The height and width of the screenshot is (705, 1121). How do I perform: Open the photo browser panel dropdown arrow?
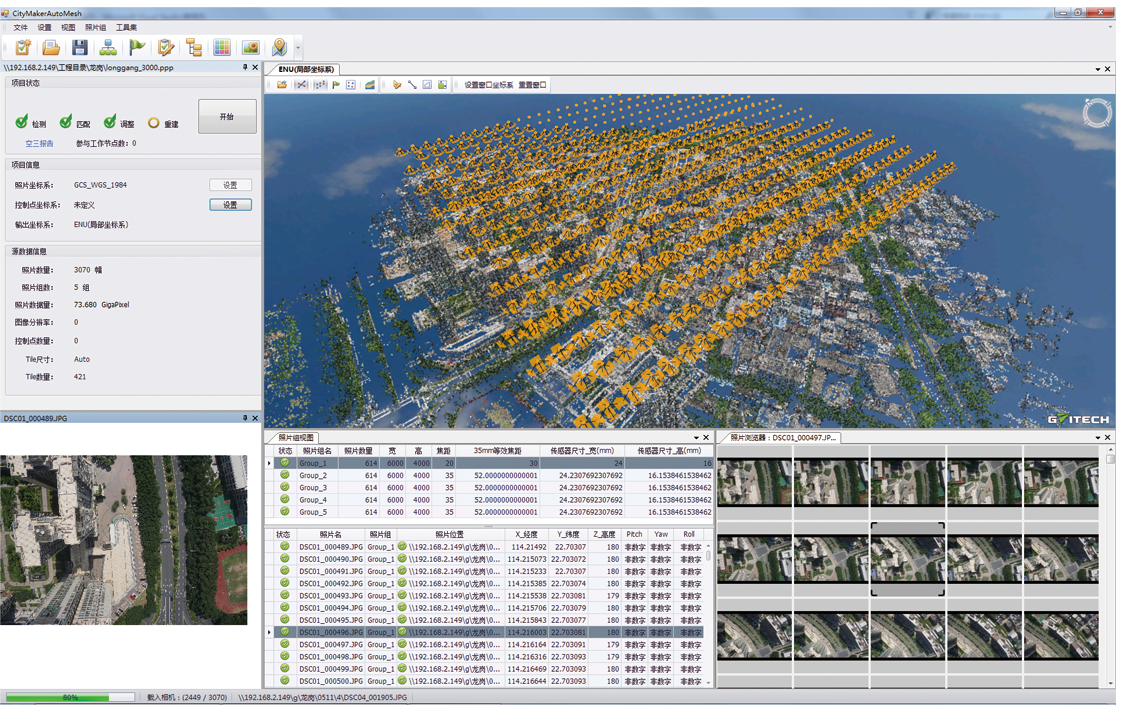(1097, 438)
